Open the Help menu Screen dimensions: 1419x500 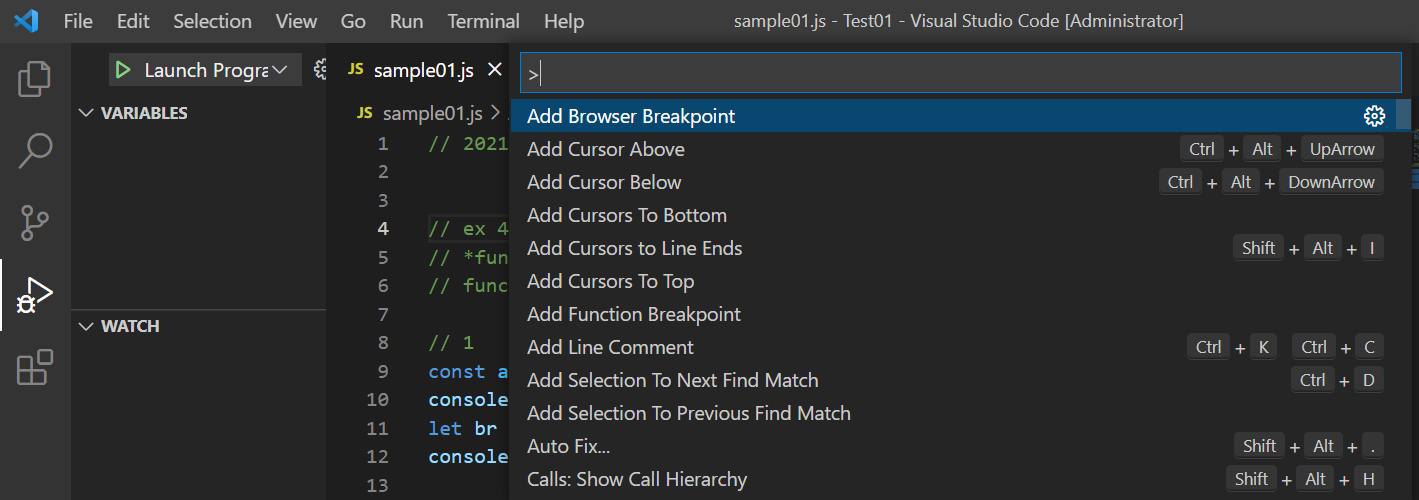564,21
